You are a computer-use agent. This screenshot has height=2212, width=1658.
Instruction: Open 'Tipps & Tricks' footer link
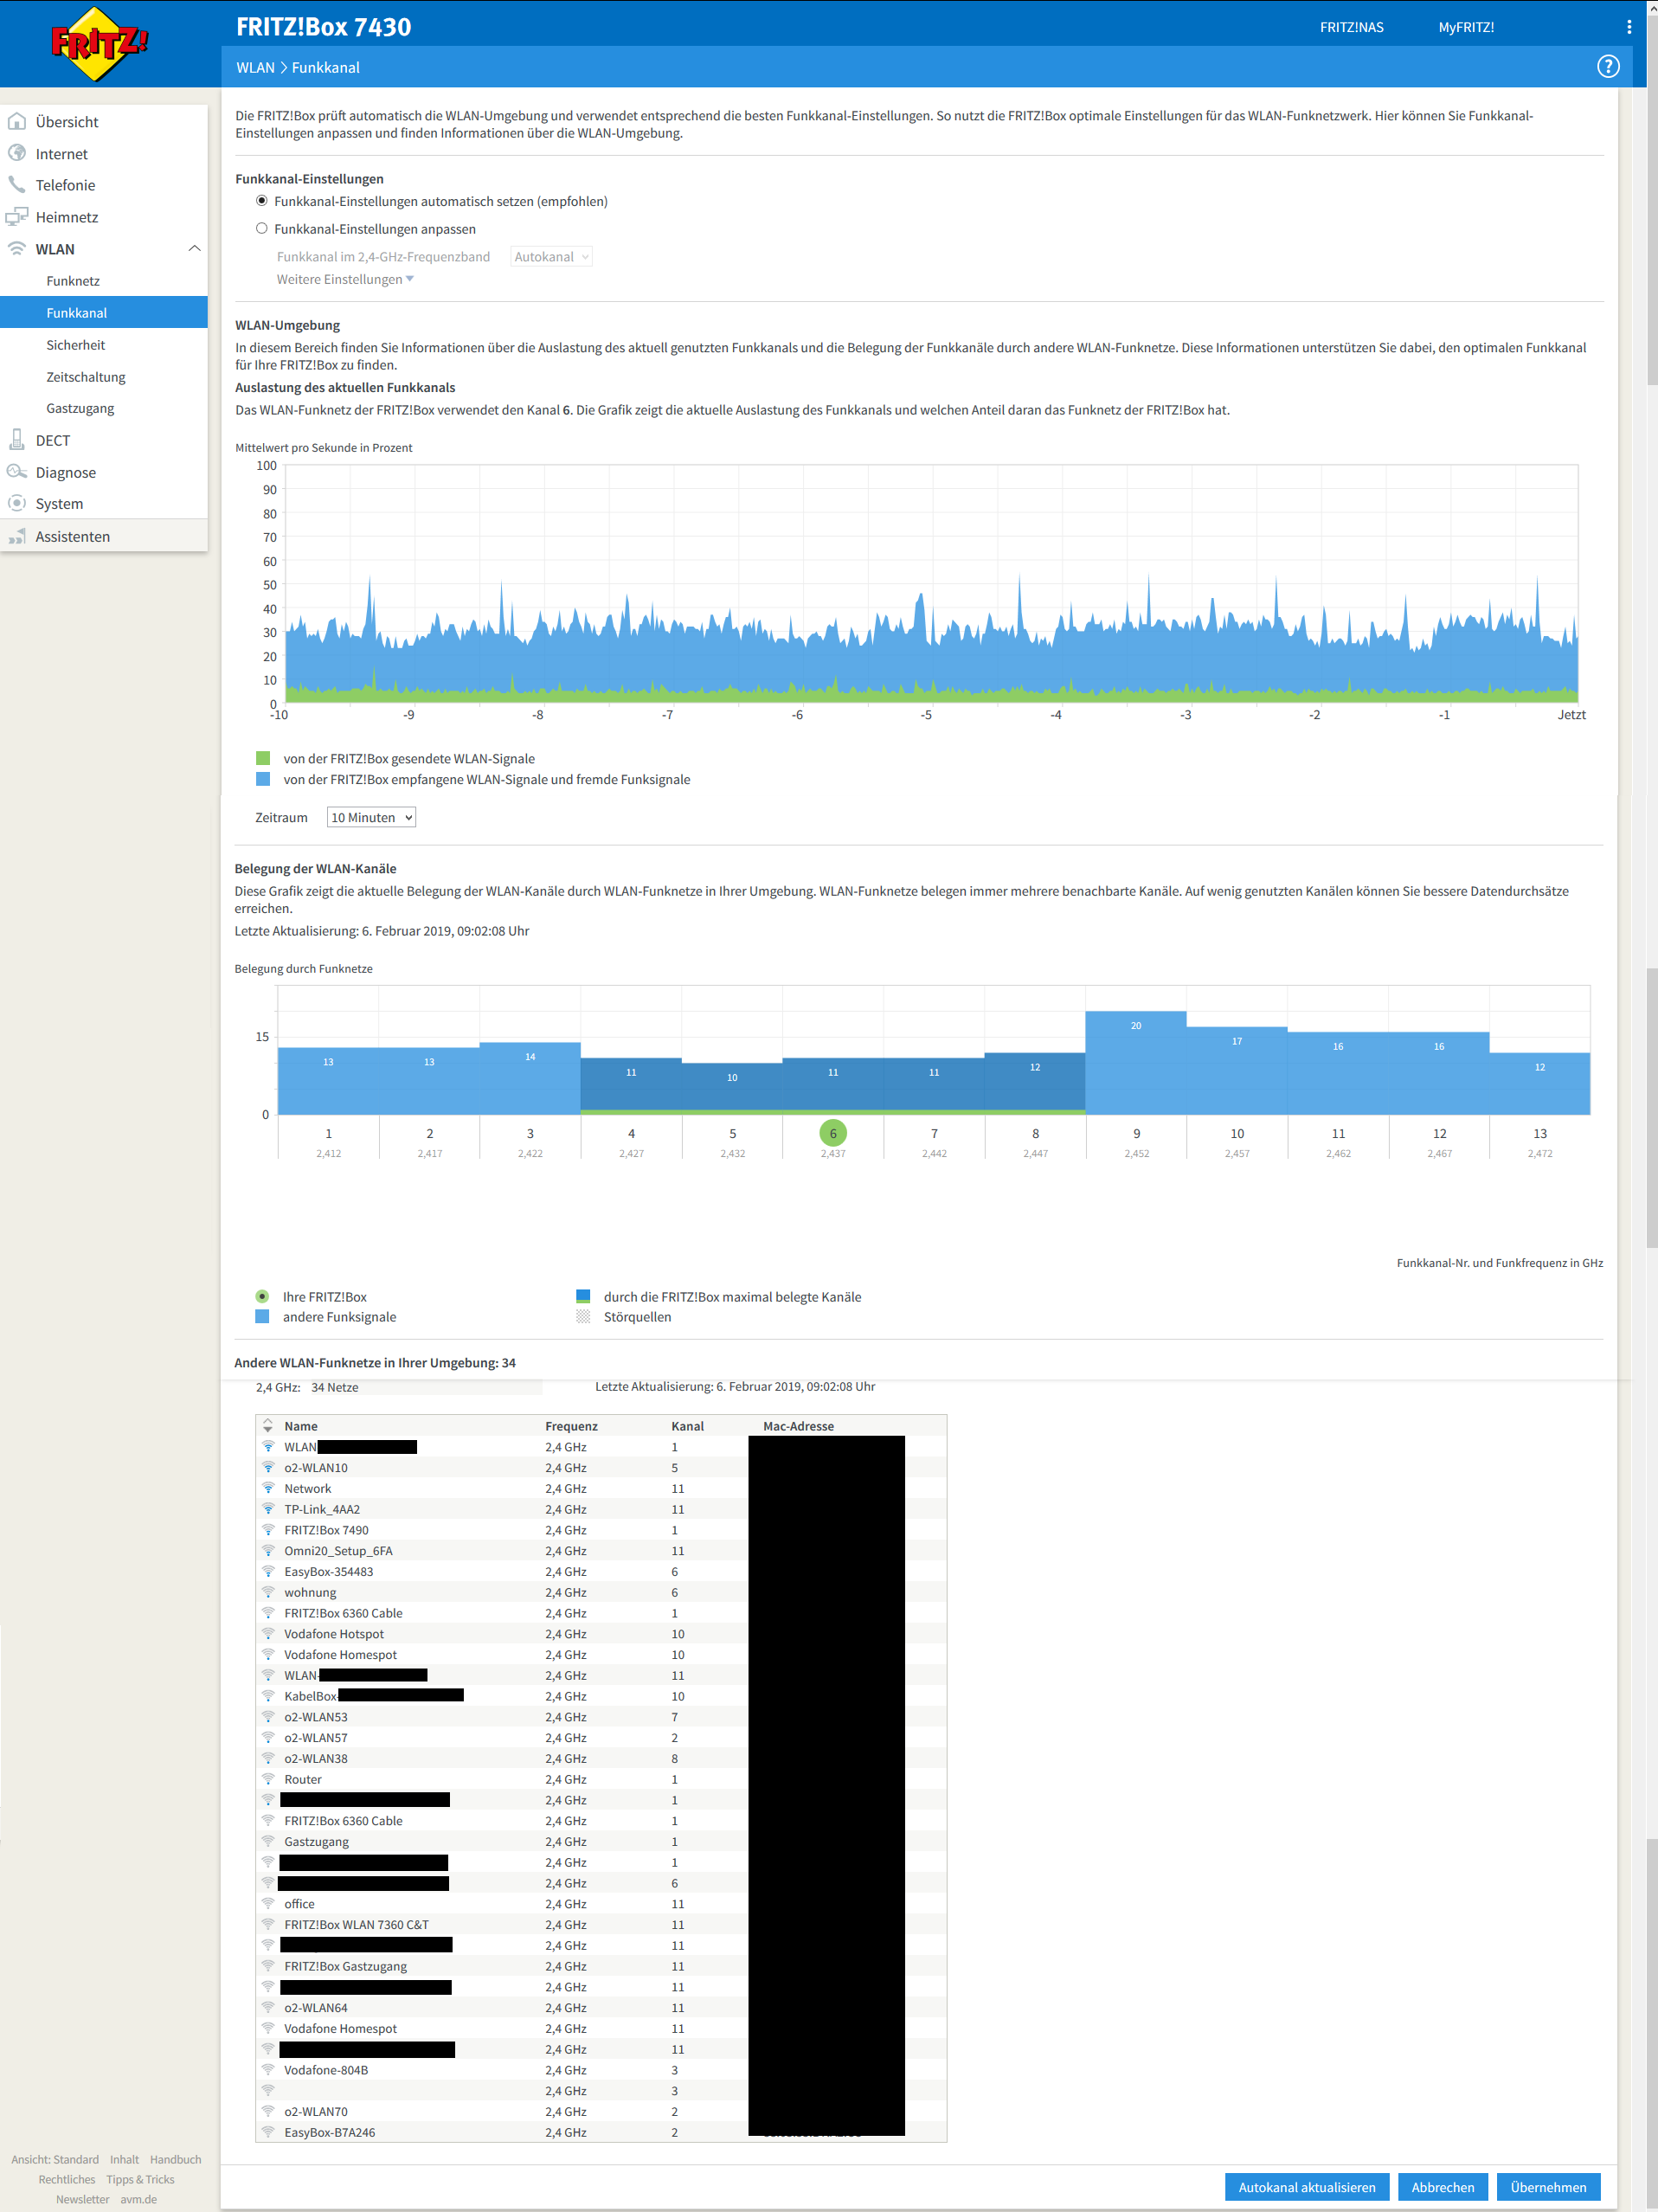140,2179
